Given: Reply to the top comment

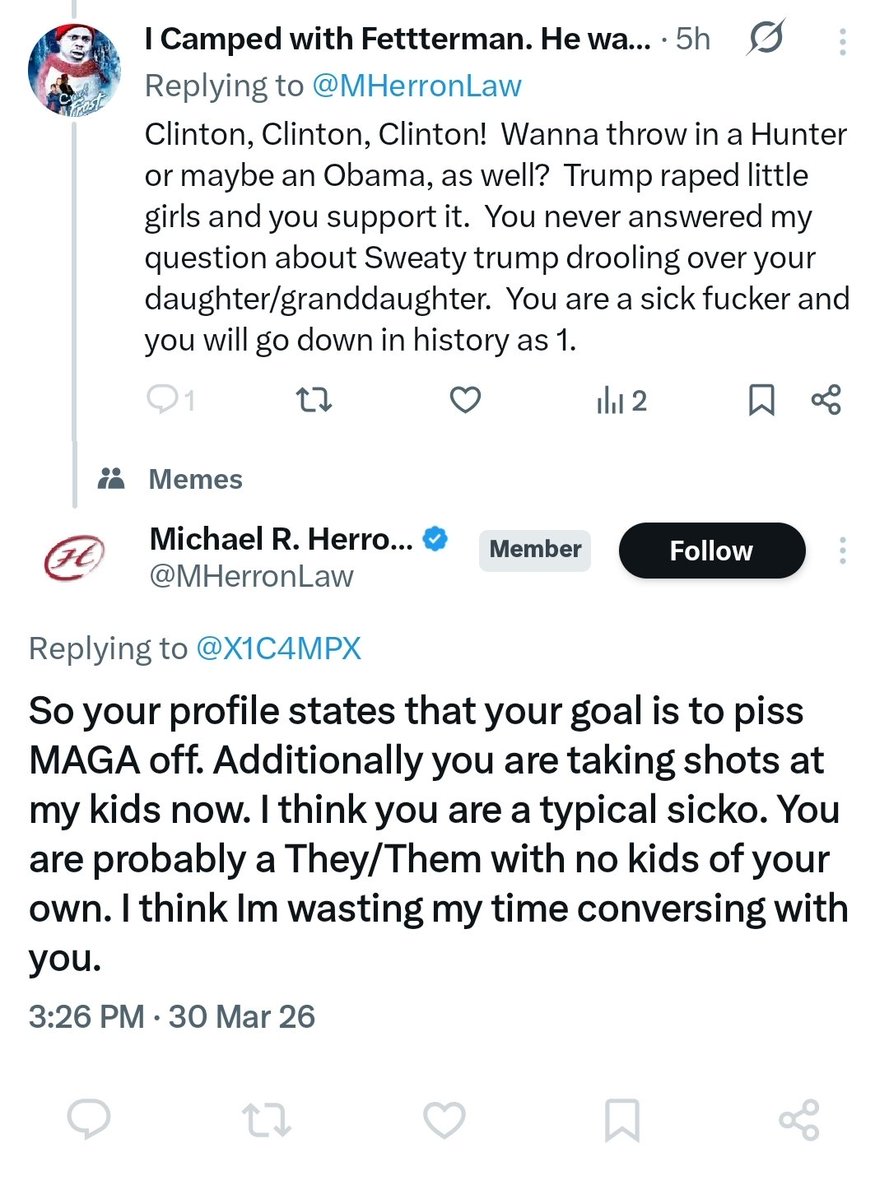Looking at the screenshot, I should pyautogui.click(x=162, y=401).
